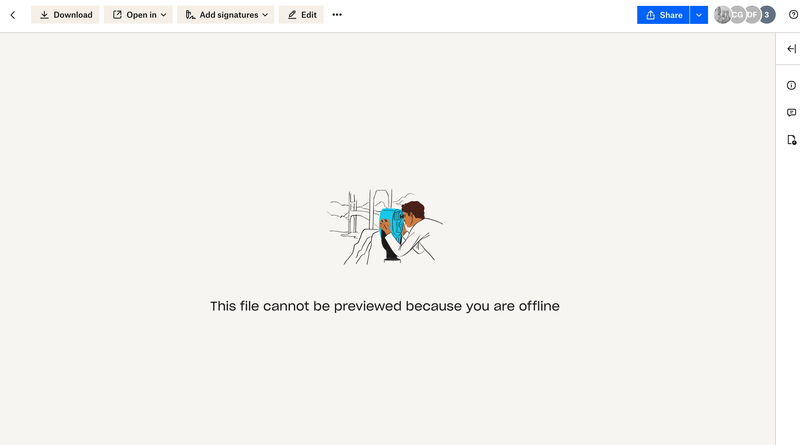Click the offline preview message text
The image size is (800, 445).
pyautogui.click(x=385, y=306)
